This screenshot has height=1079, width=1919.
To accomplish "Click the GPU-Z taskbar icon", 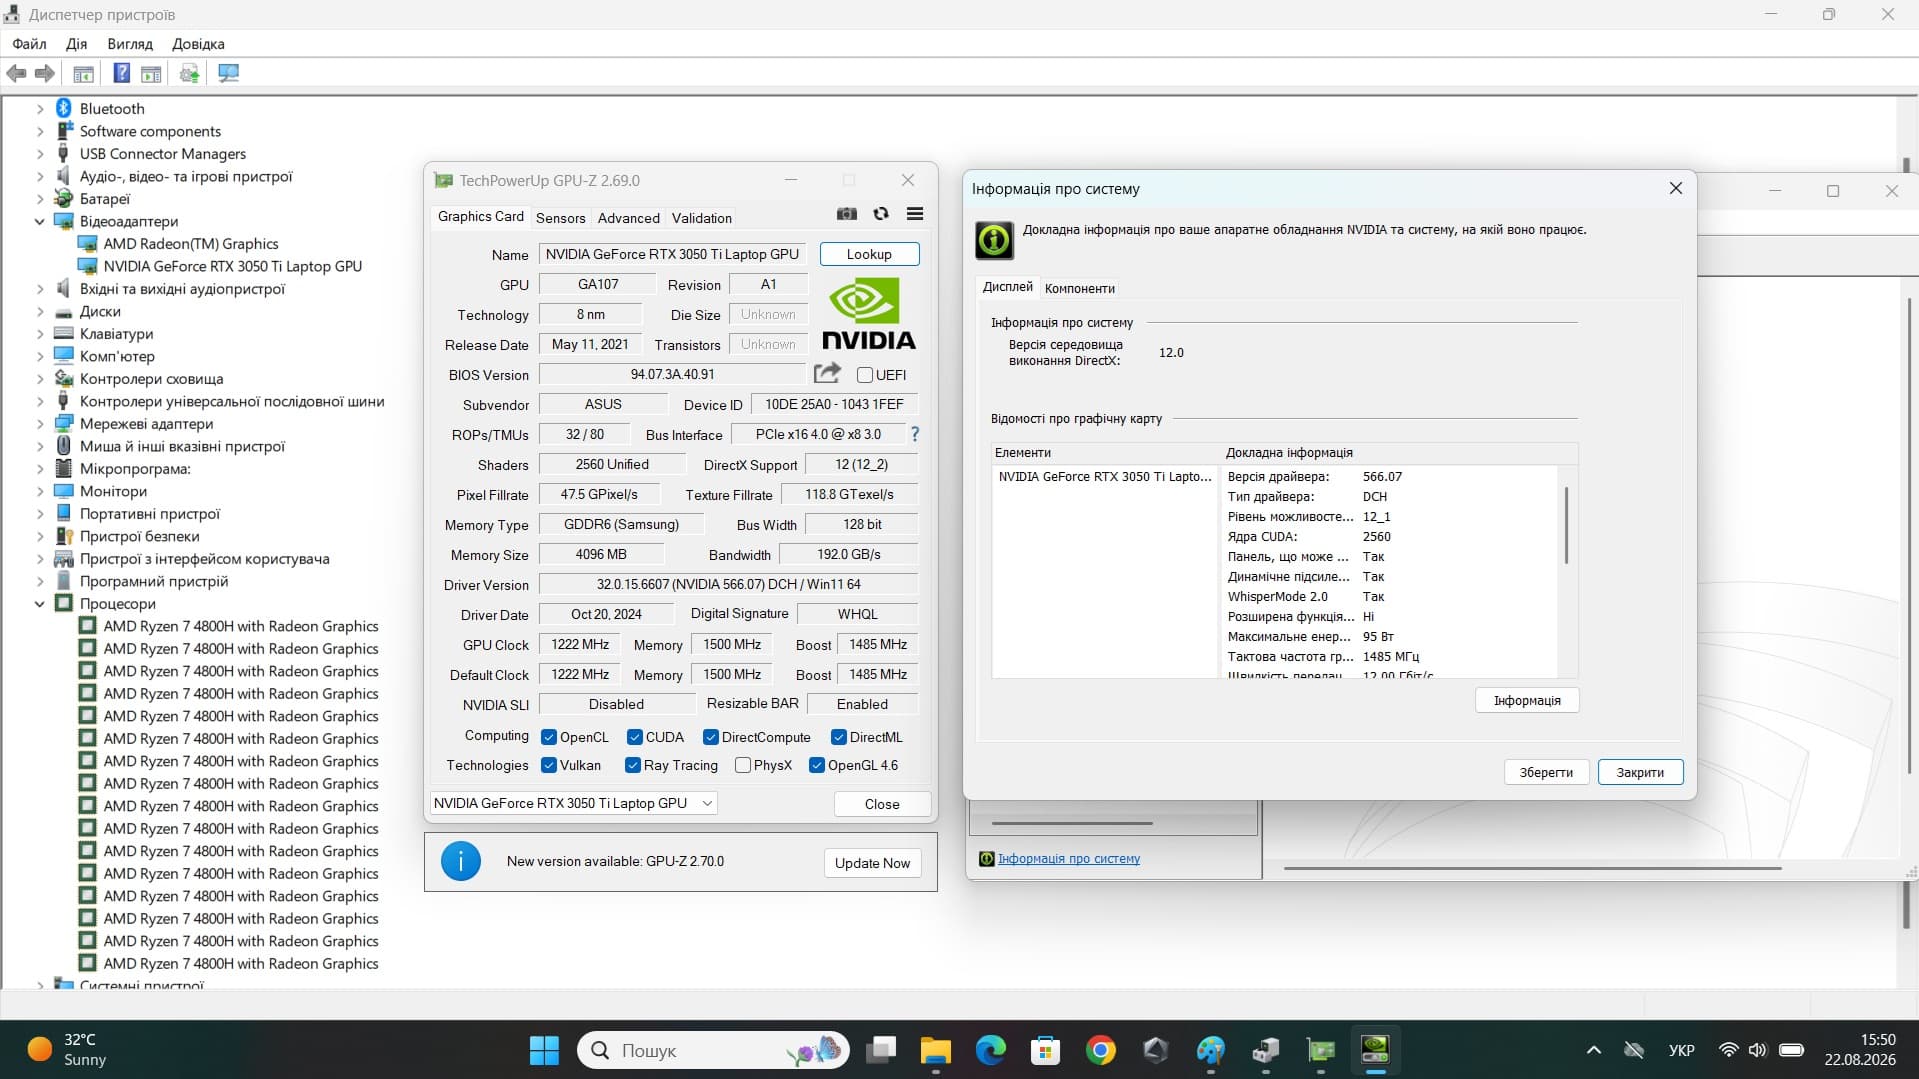I will click(x=1321, y=1050).
